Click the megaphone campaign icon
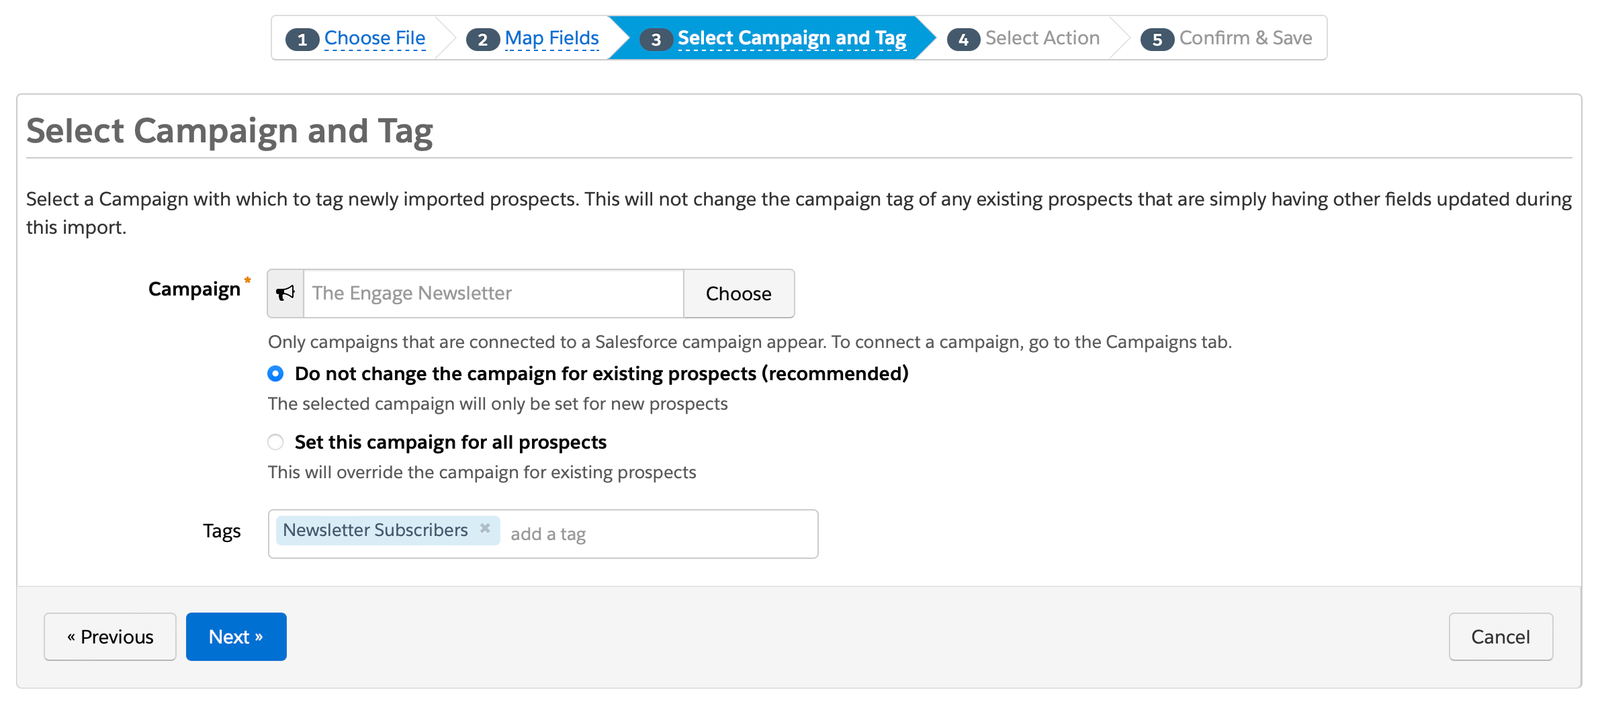The image size is (1600, 716). (286, 293)
